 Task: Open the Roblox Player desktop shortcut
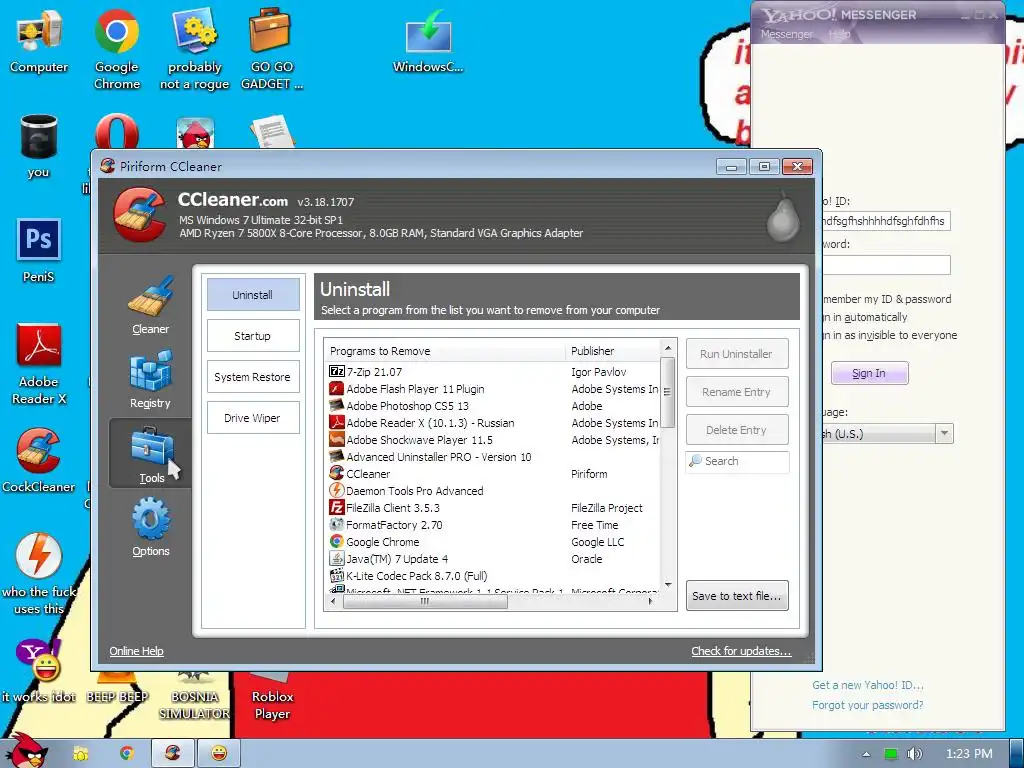click(x=272, y=696)
